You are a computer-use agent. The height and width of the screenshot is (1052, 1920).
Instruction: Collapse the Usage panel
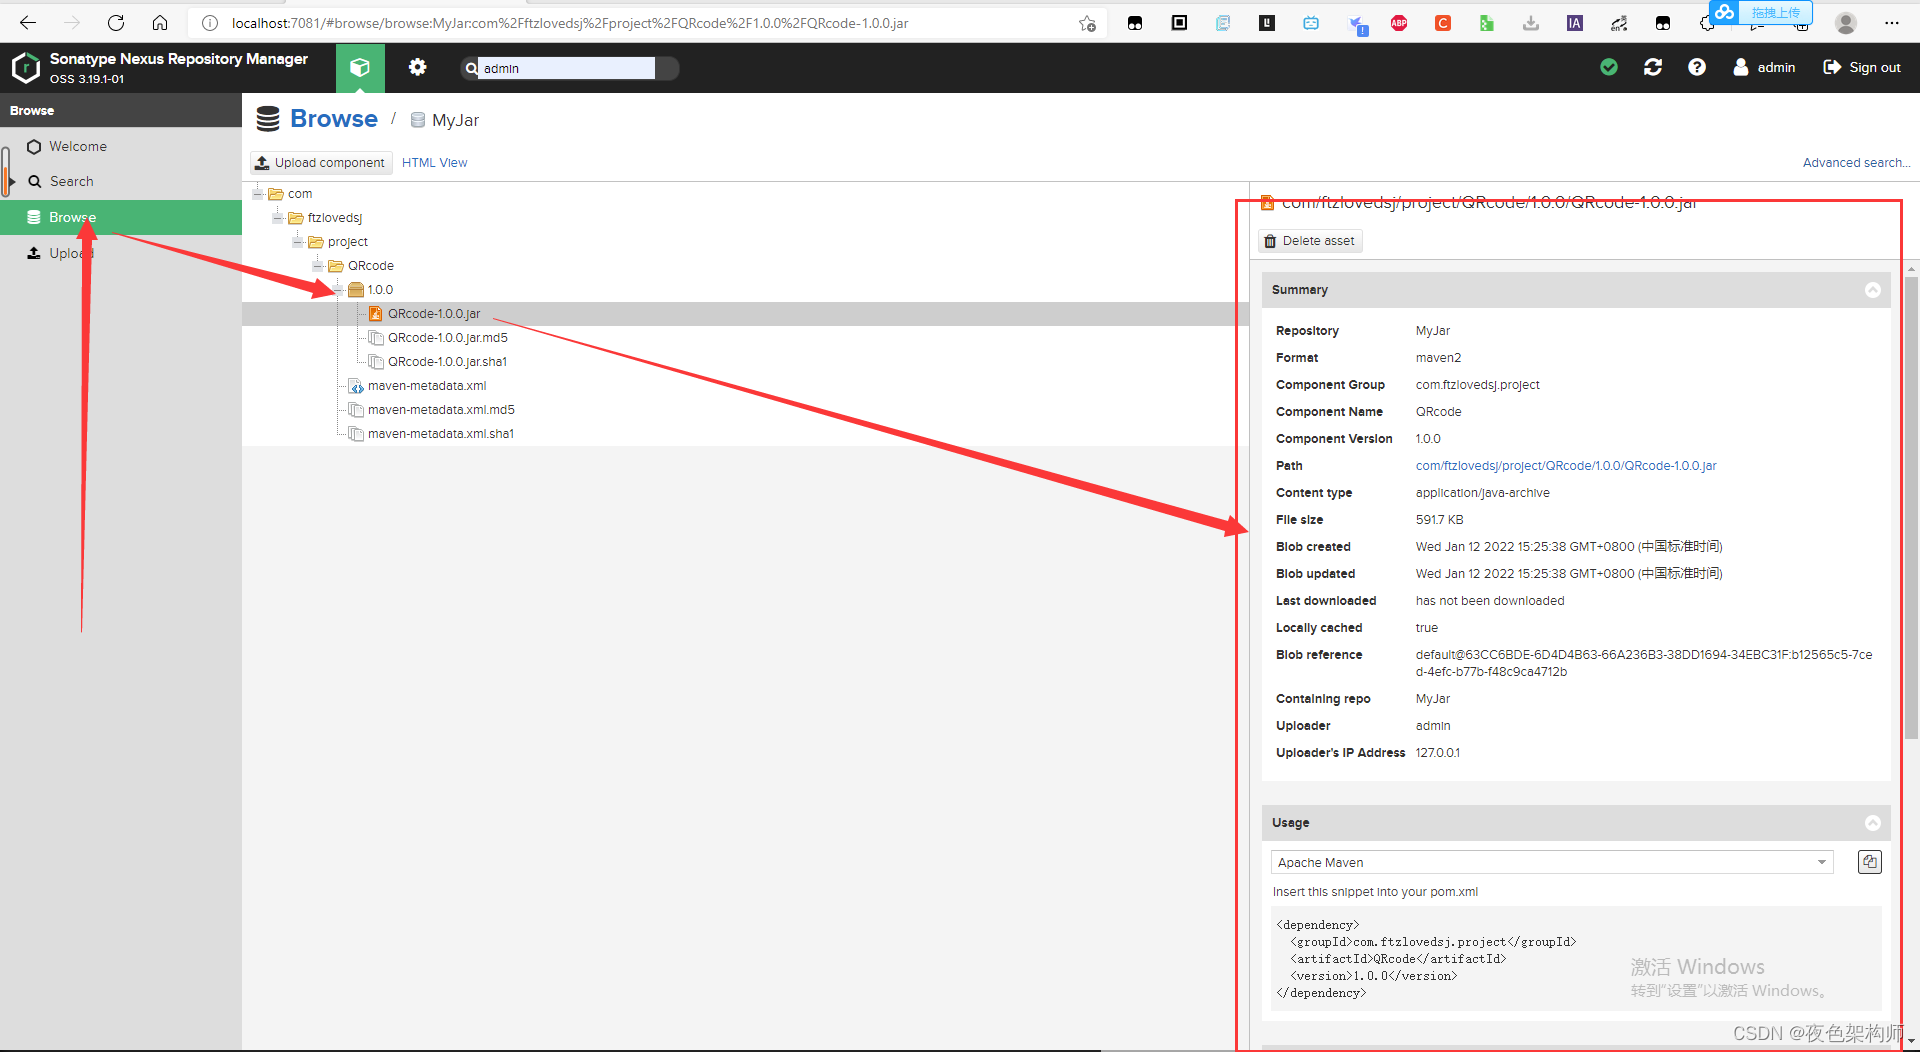tap(1872, 823)
